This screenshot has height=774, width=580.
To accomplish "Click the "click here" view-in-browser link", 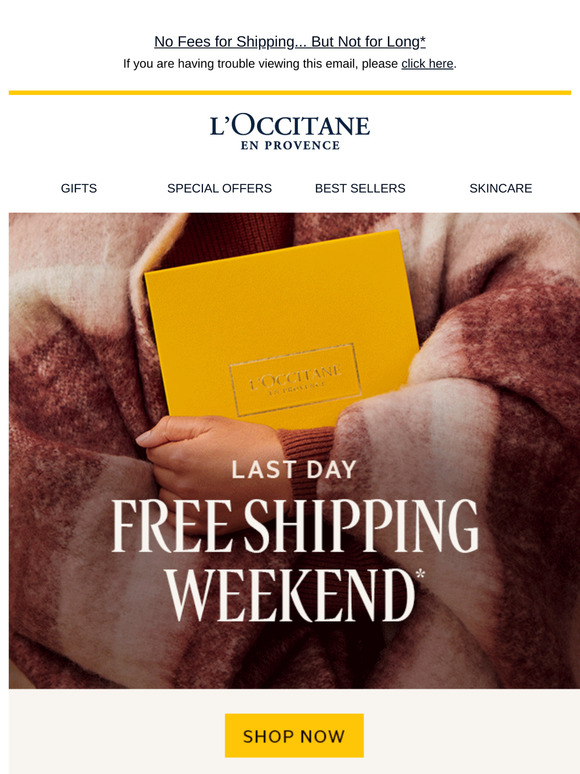I will (427, 64).
